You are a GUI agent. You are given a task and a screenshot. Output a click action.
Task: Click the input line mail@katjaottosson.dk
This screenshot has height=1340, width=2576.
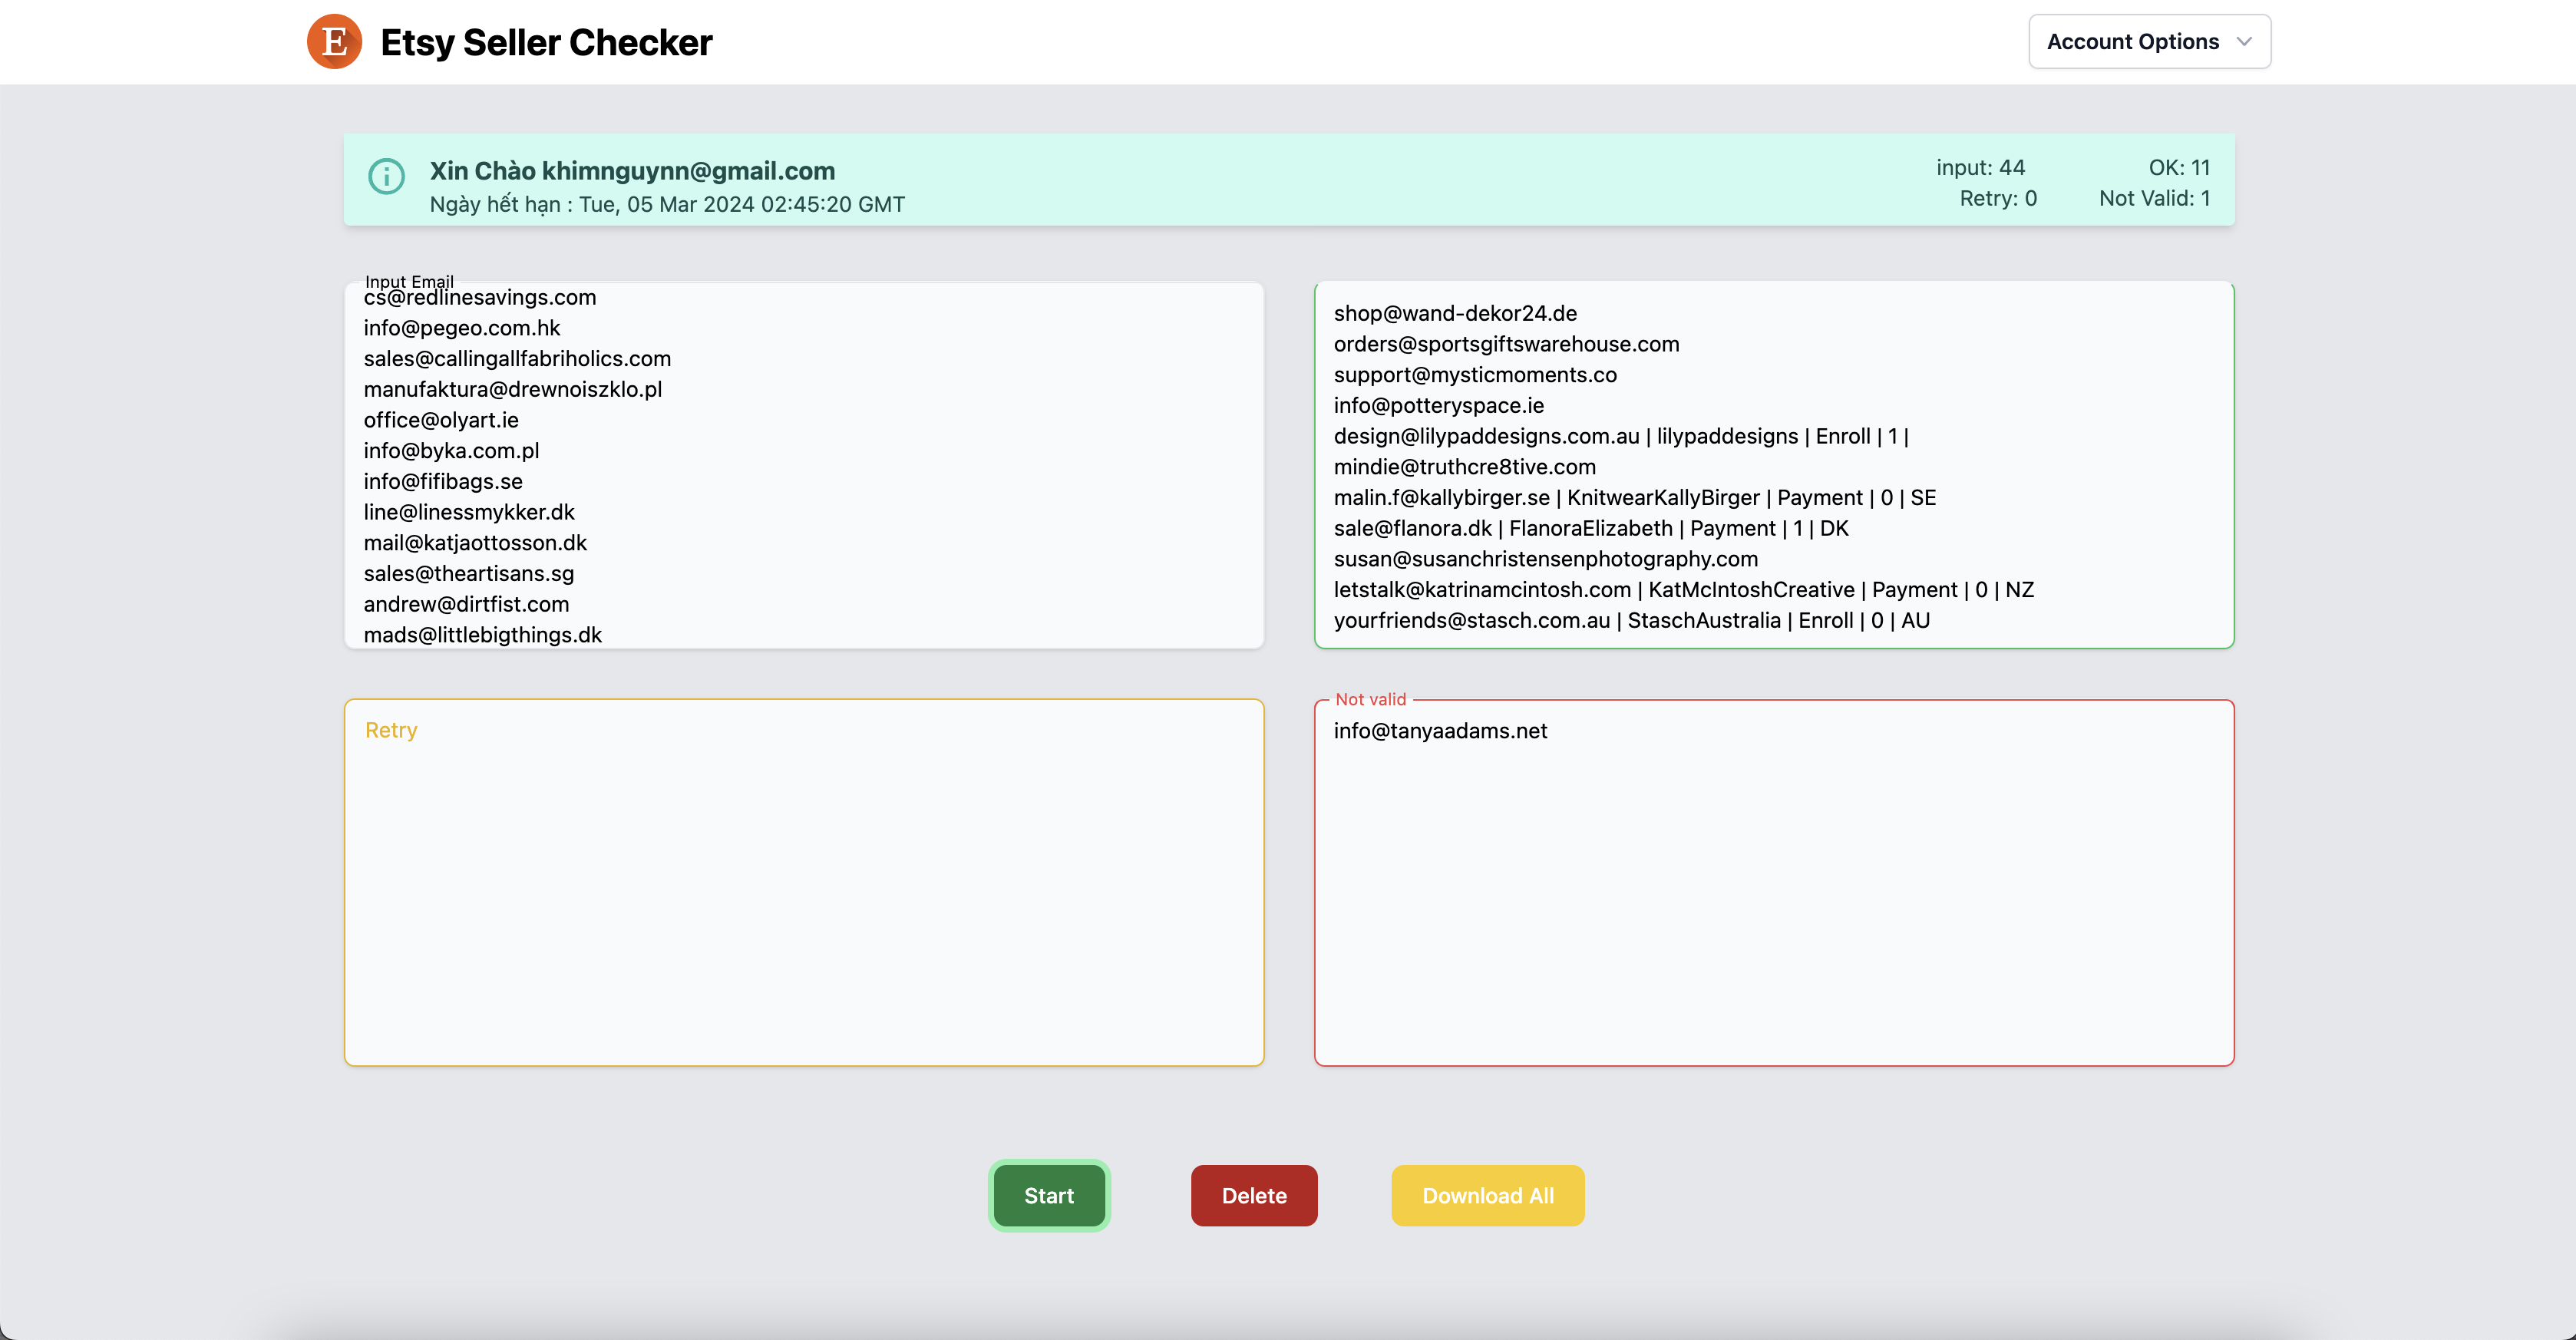point(475,542)
